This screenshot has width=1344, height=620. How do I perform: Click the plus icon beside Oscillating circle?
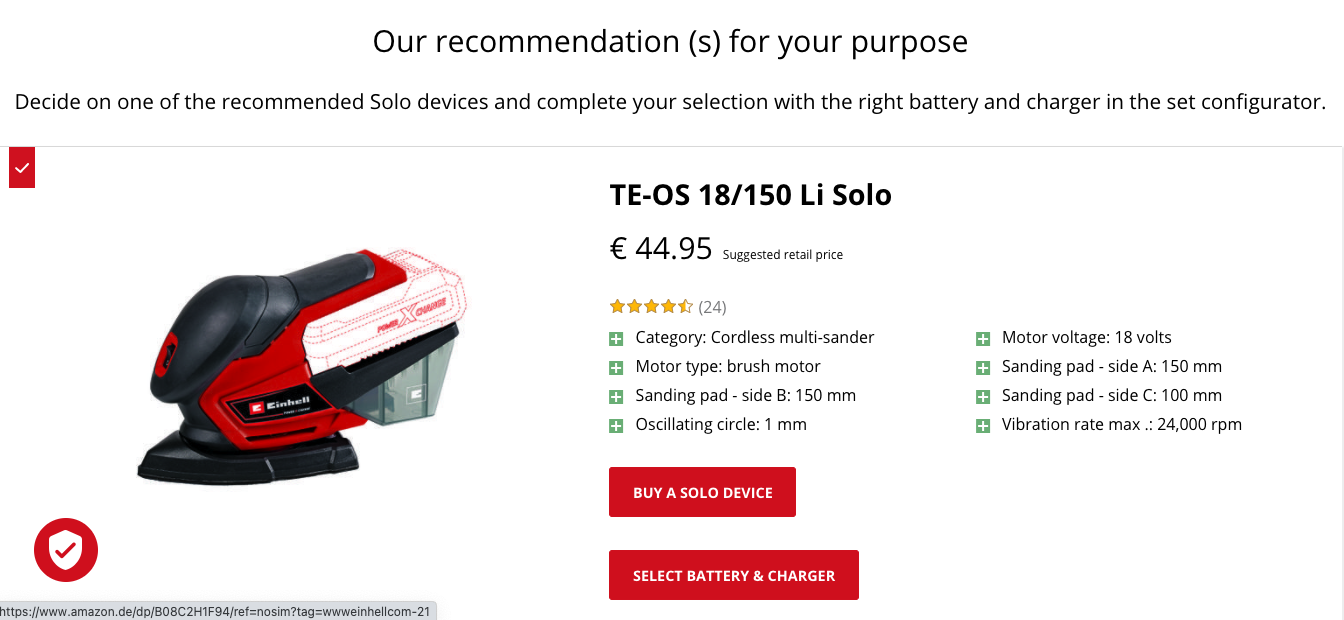[617, 425]
